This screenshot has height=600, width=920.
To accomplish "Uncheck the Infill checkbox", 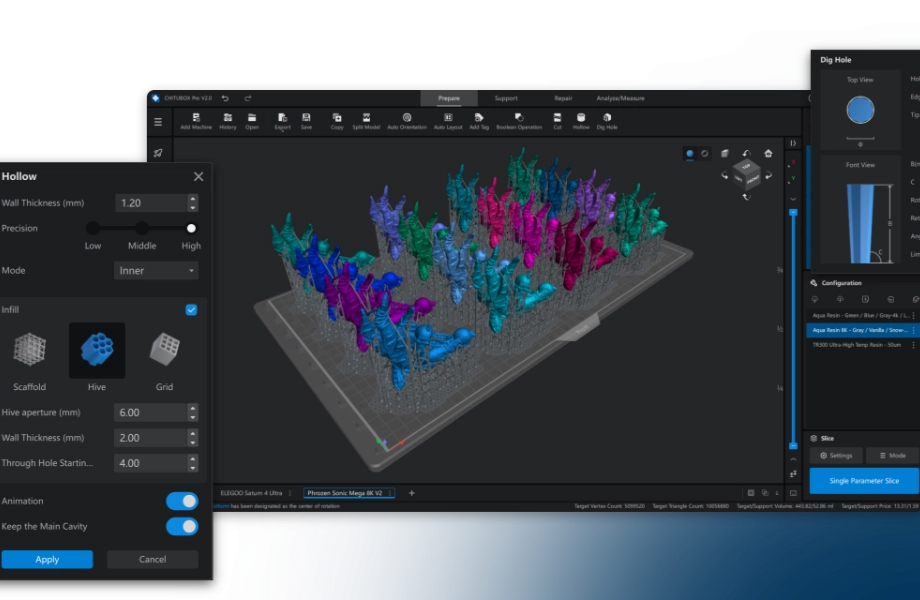I will [191, 310].
